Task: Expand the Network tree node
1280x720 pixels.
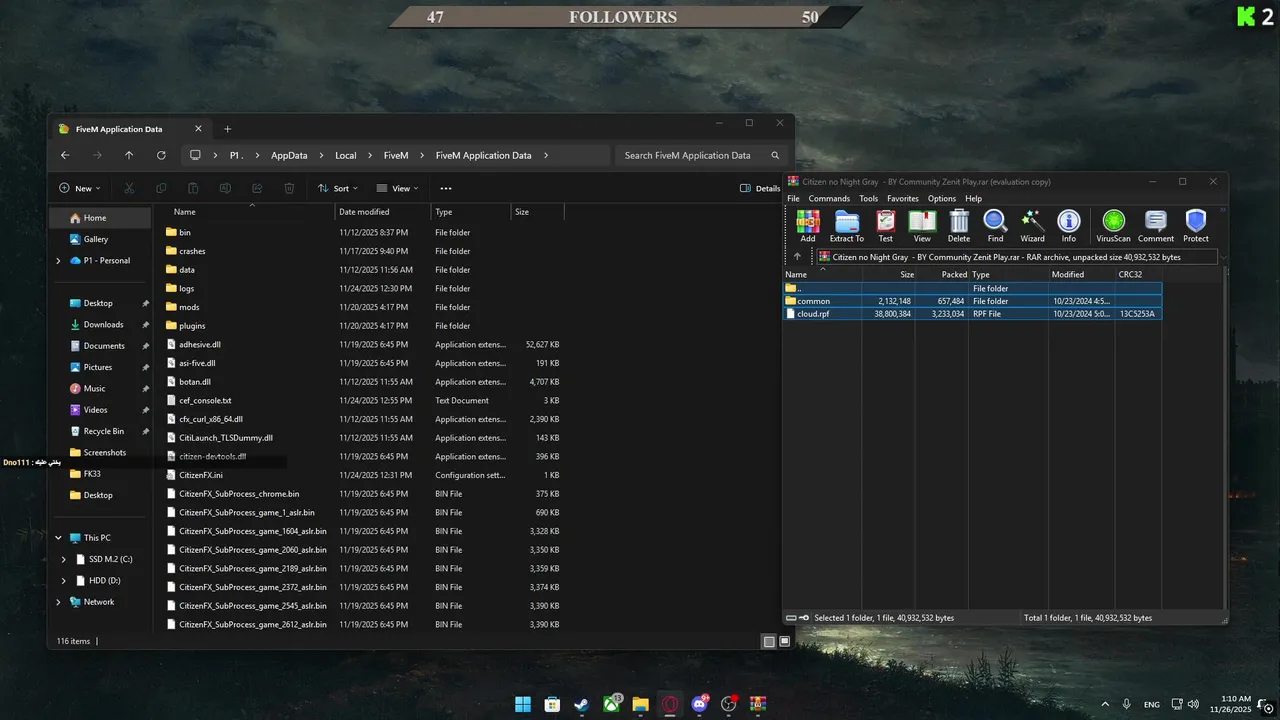Action: (x=58, y=602)
